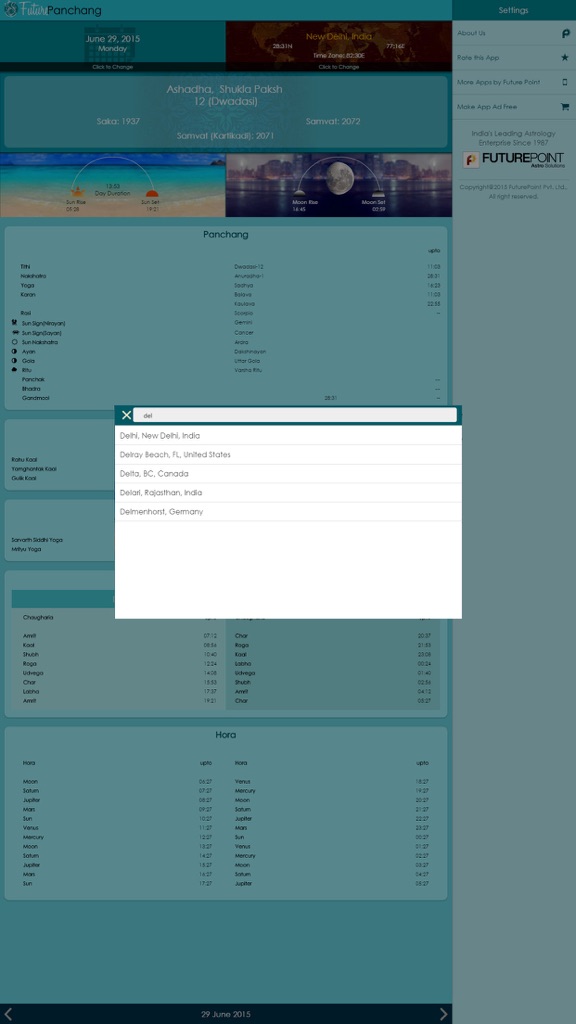This screenshot has width=576, height=1024.
Task: Click the FuturePanchang logo icon
Action: pos(10,10)
